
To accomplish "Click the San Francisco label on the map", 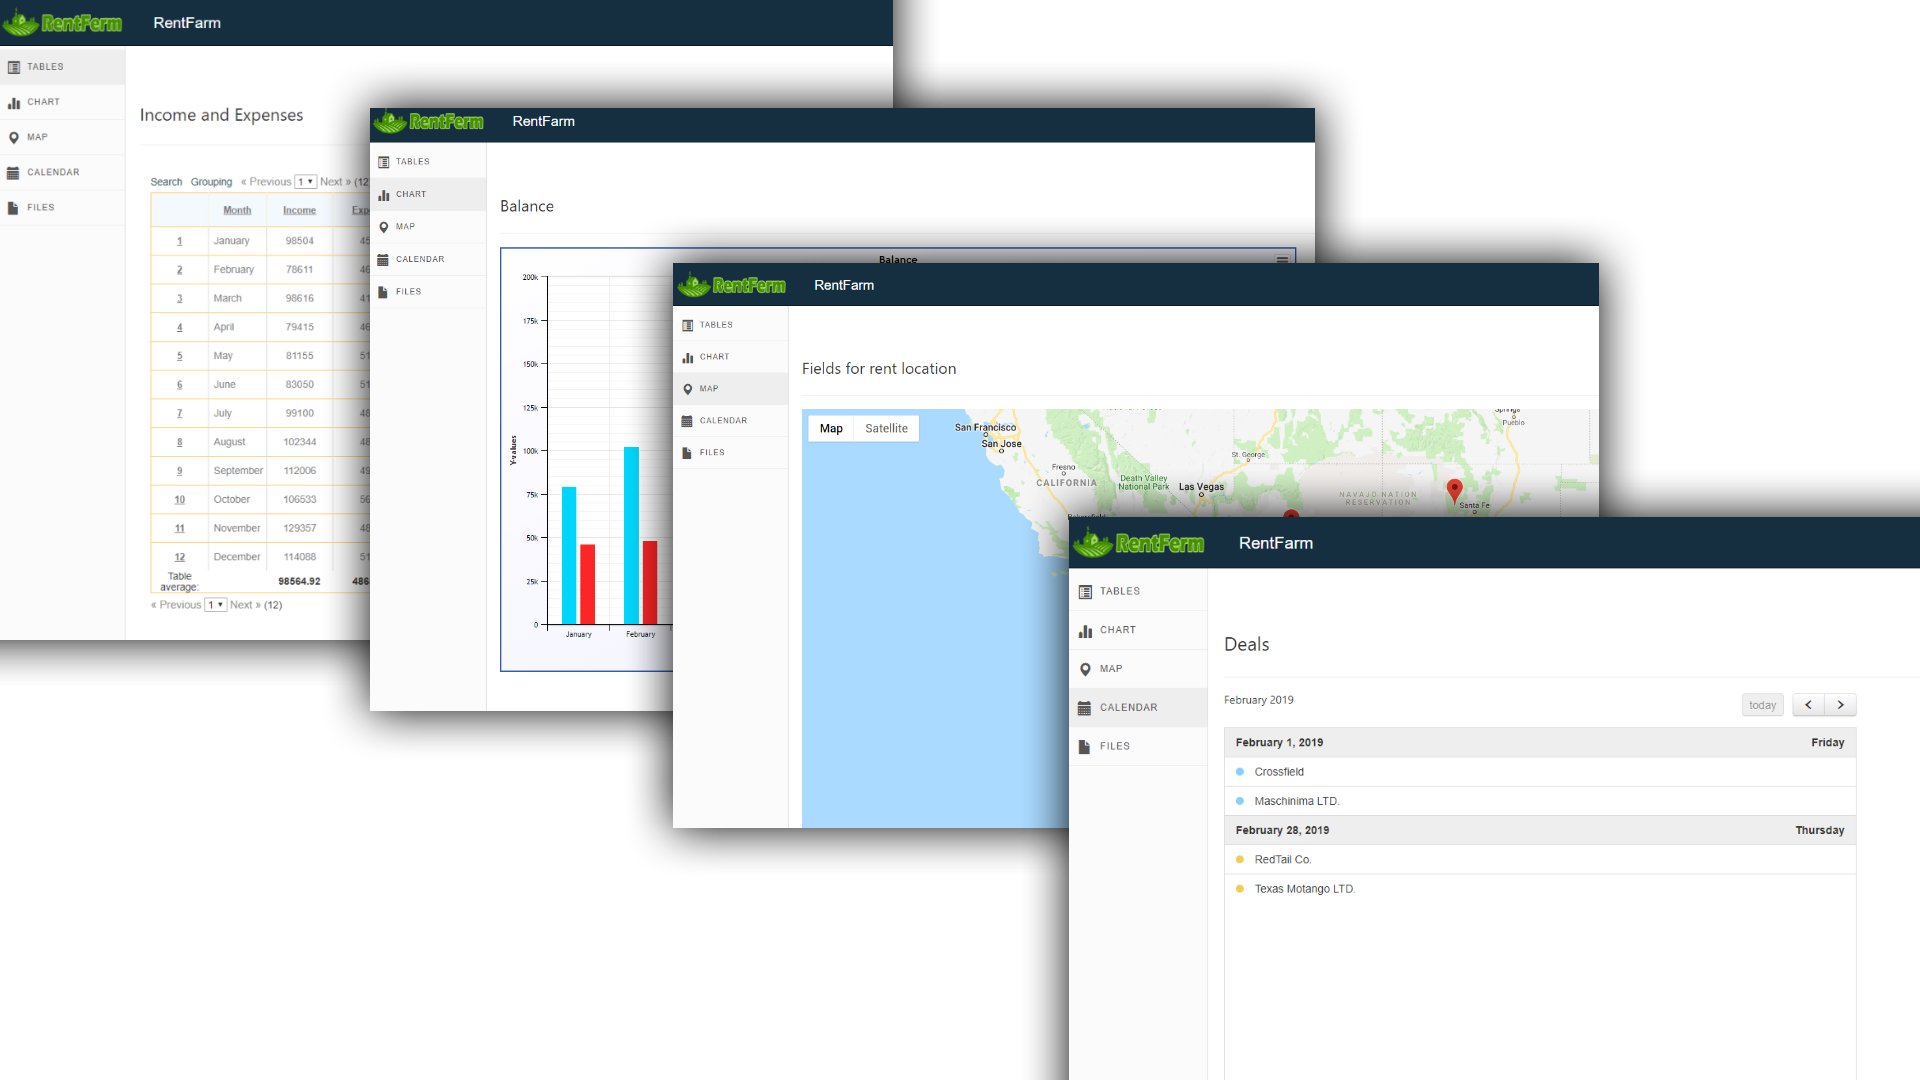I will 985,427.
